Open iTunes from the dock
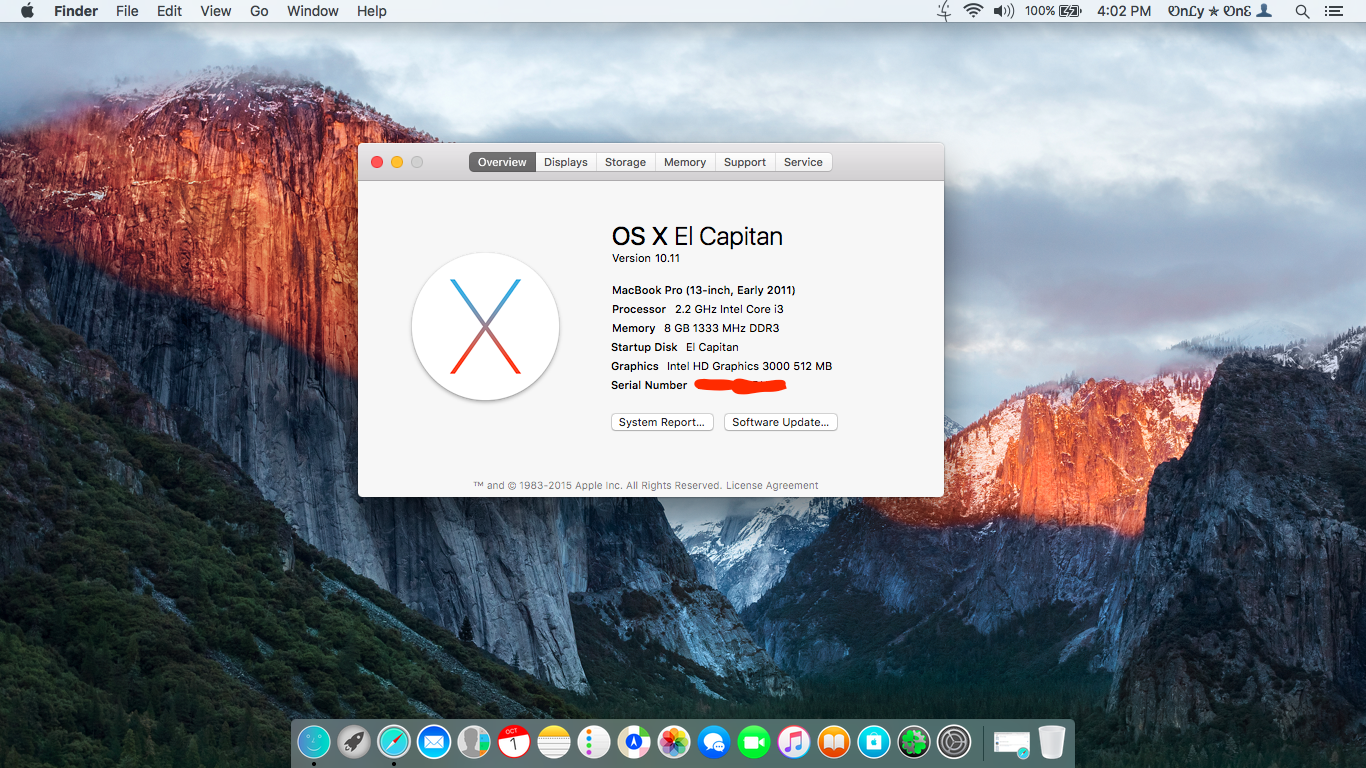Viewport: 1366px width, 768px height. pos(794,742)
